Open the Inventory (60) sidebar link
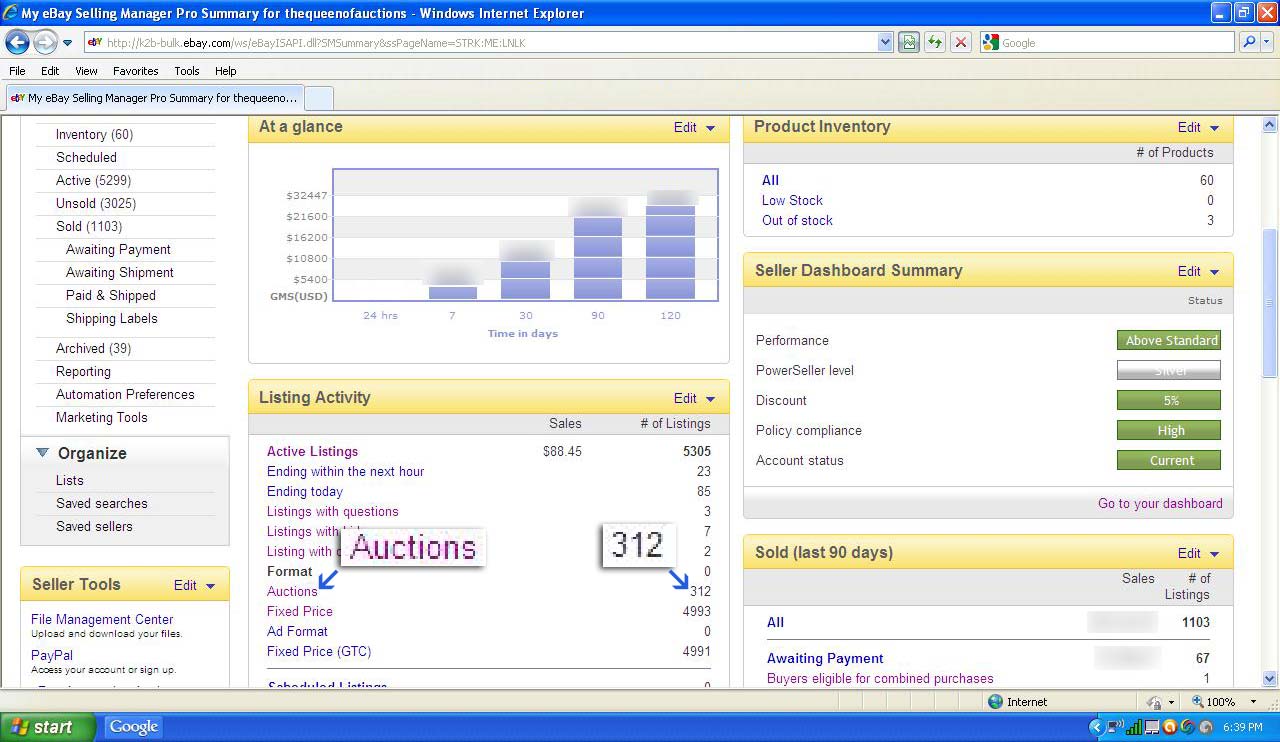1280x742 pixels. coord(94,134)
